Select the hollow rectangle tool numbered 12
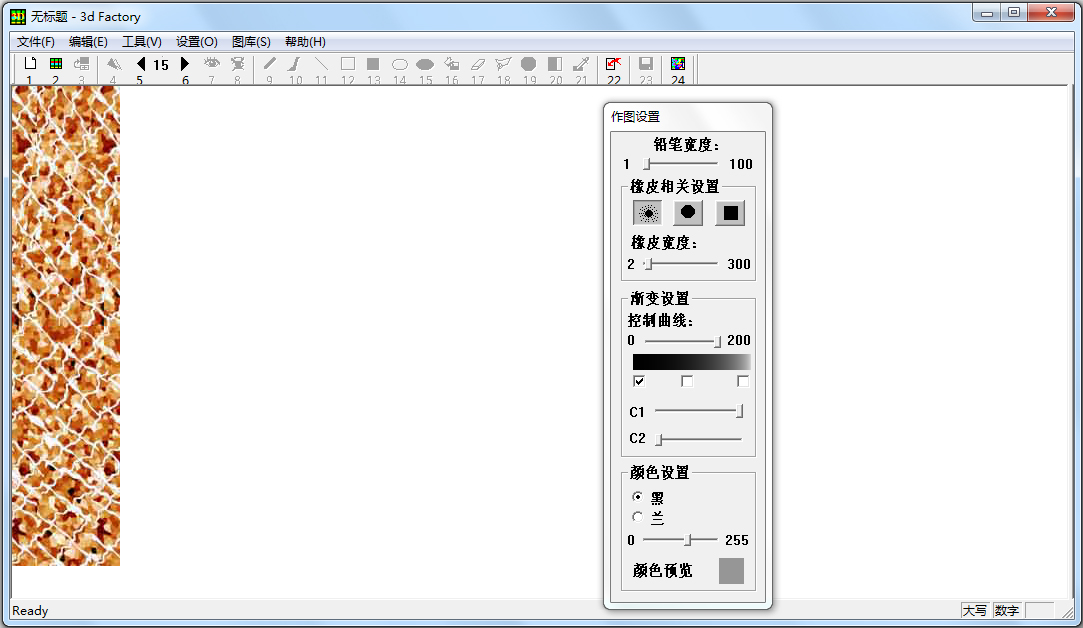Viewport: 1083px width, 628px height. pos(347,64)
